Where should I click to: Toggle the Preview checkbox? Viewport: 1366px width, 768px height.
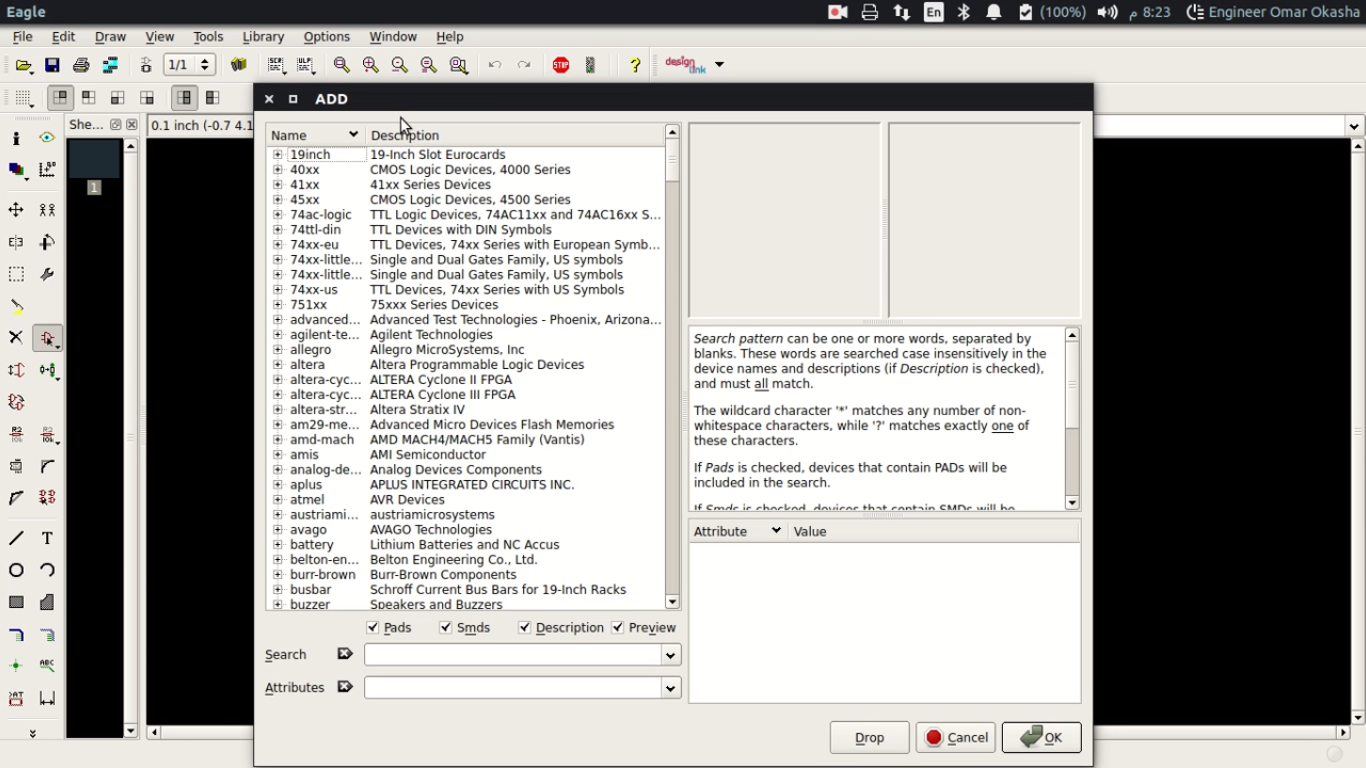click(x=618, y=628)
